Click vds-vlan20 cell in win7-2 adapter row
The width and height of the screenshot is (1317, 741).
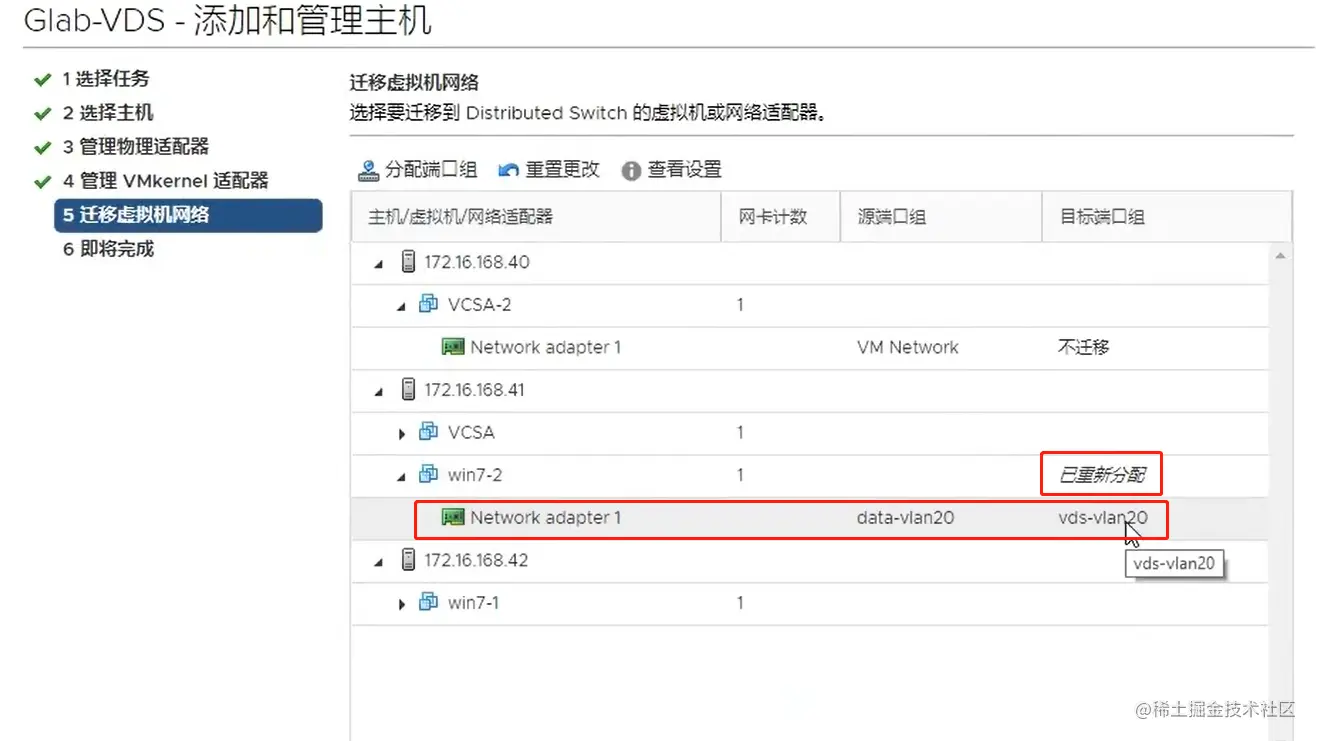tap(1103, 517)
